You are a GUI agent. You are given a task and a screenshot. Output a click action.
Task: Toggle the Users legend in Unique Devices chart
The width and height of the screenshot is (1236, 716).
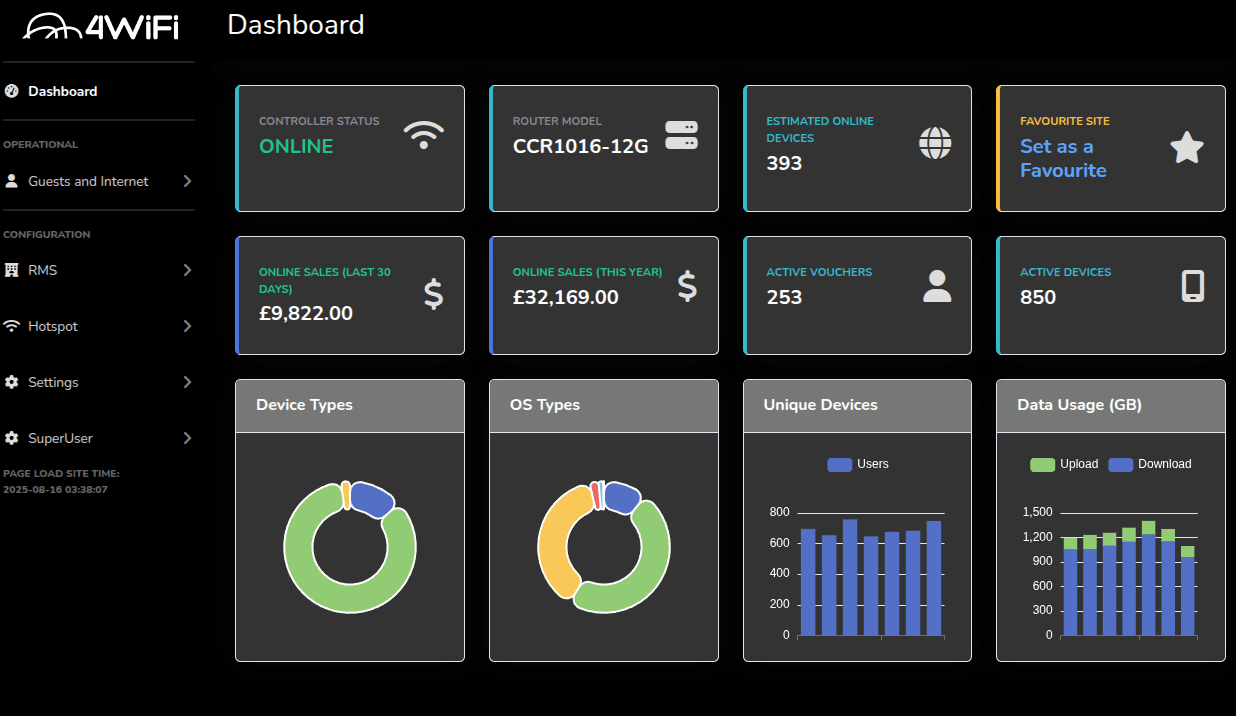(857, 464)
